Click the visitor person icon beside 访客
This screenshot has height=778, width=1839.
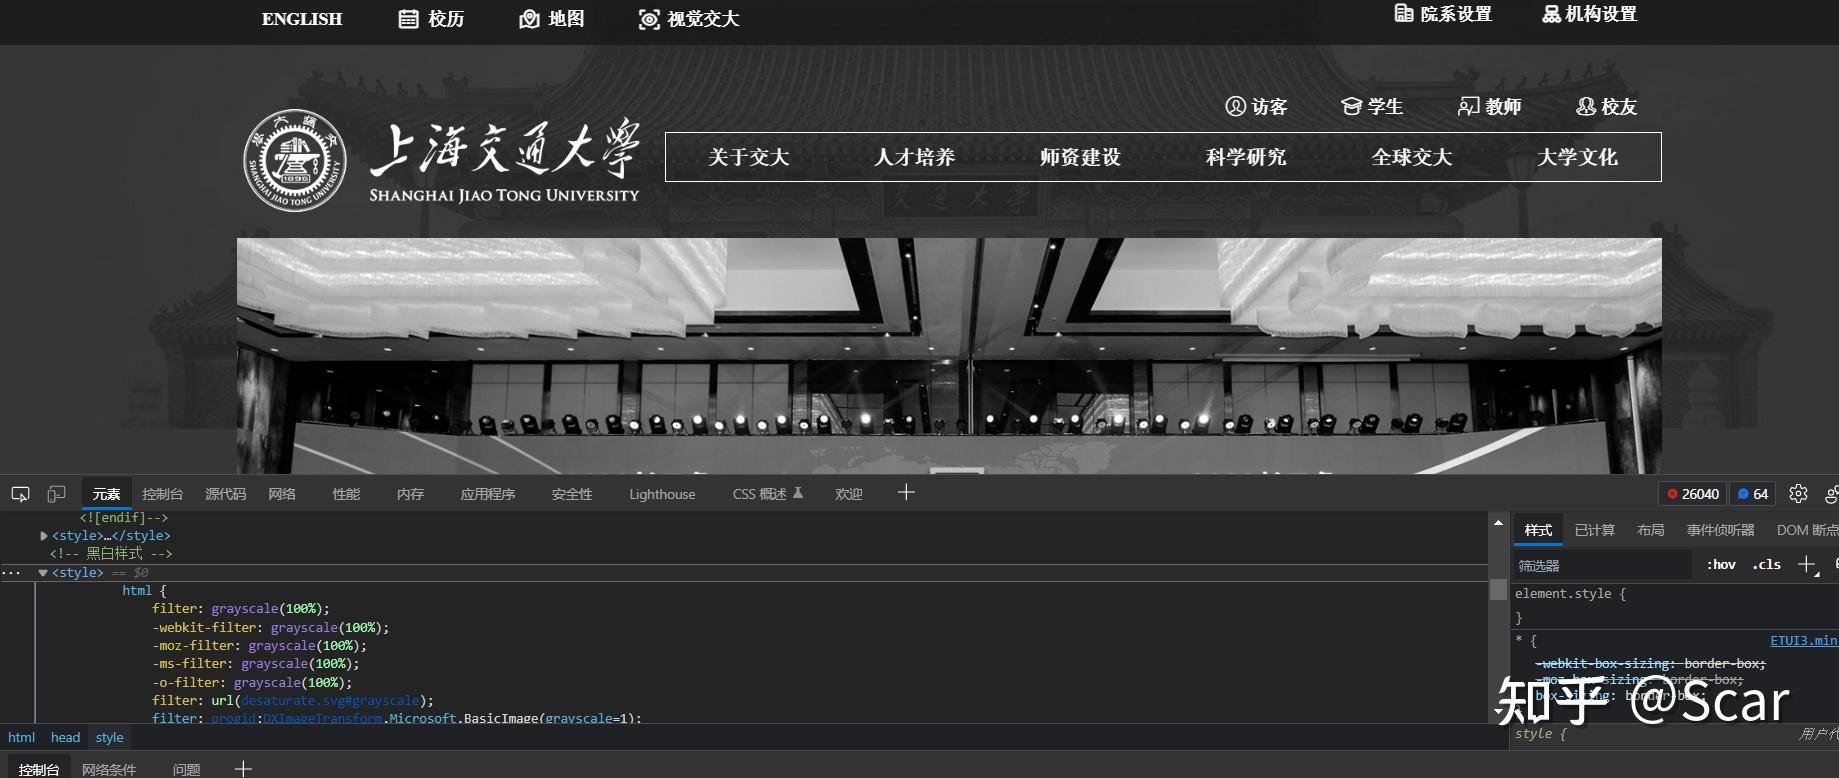coord(1236,106)
